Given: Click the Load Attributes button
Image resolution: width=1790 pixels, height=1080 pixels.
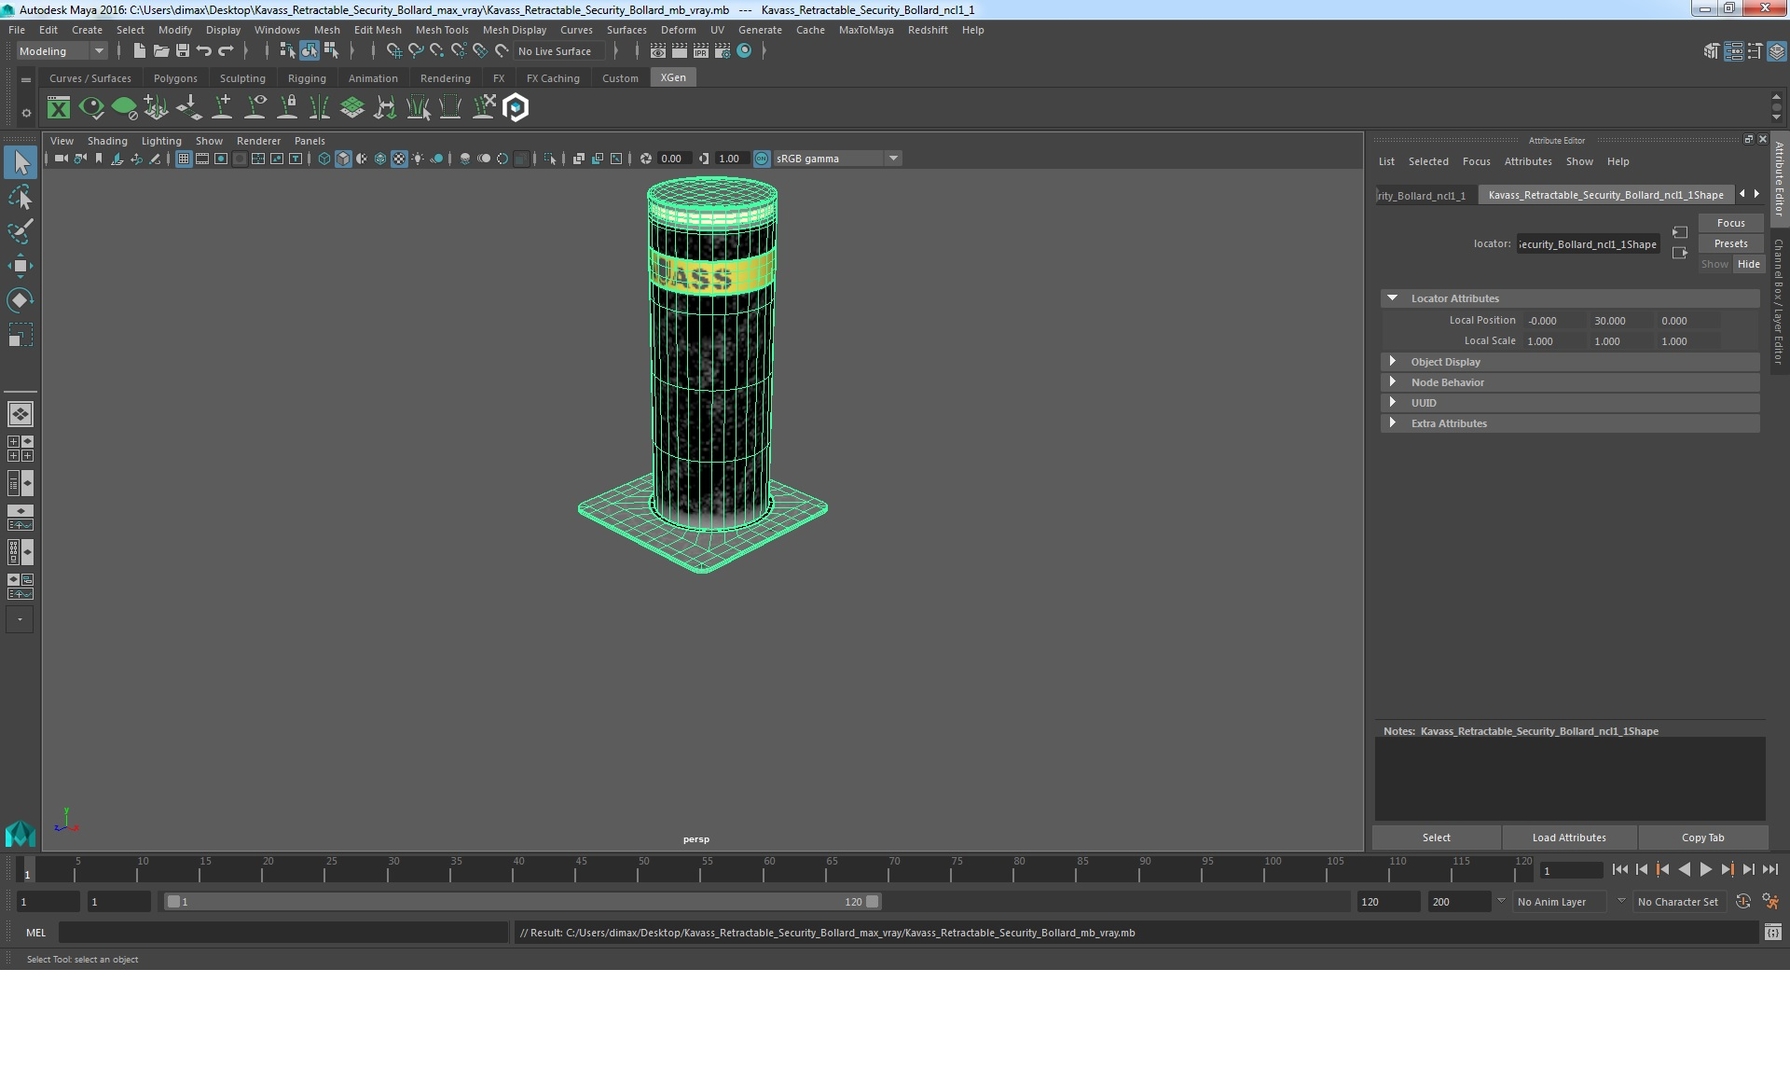Looking at the screenshot, I should [1568, 838].
